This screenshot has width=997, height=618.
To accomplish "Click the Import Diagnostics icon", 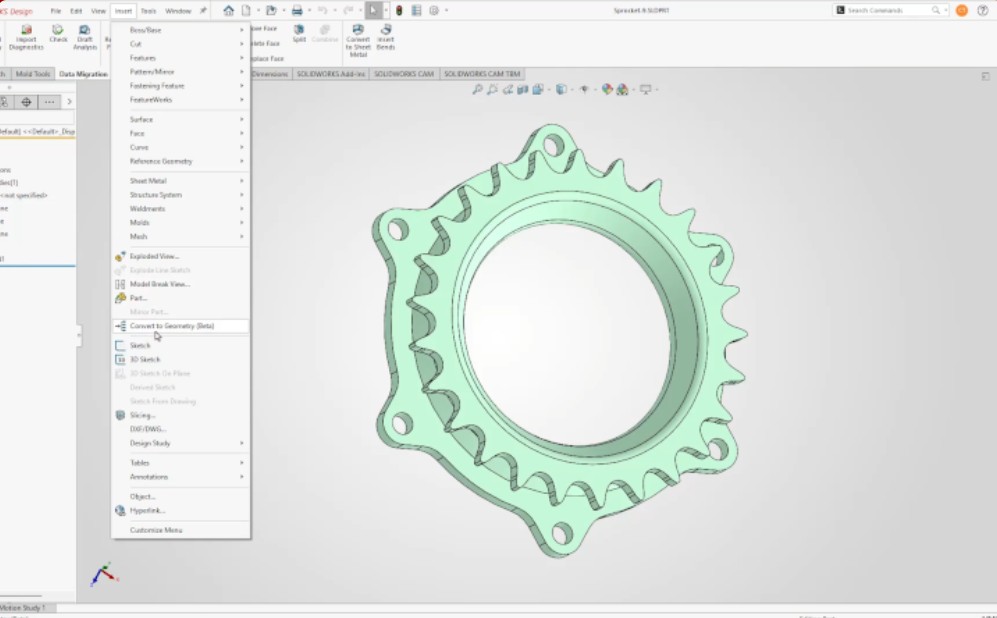I will pos(26,38).
